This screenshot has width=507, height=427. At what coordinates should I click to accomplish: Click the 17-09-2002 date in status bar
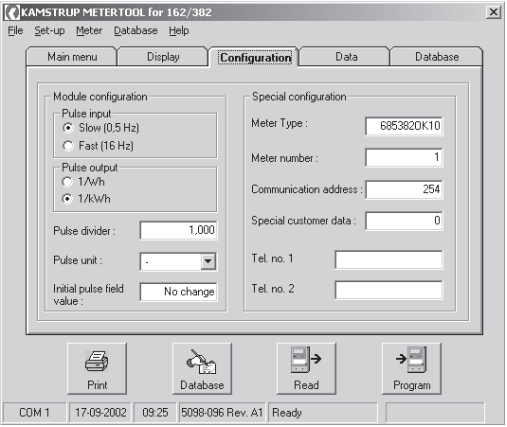[101, 413]
